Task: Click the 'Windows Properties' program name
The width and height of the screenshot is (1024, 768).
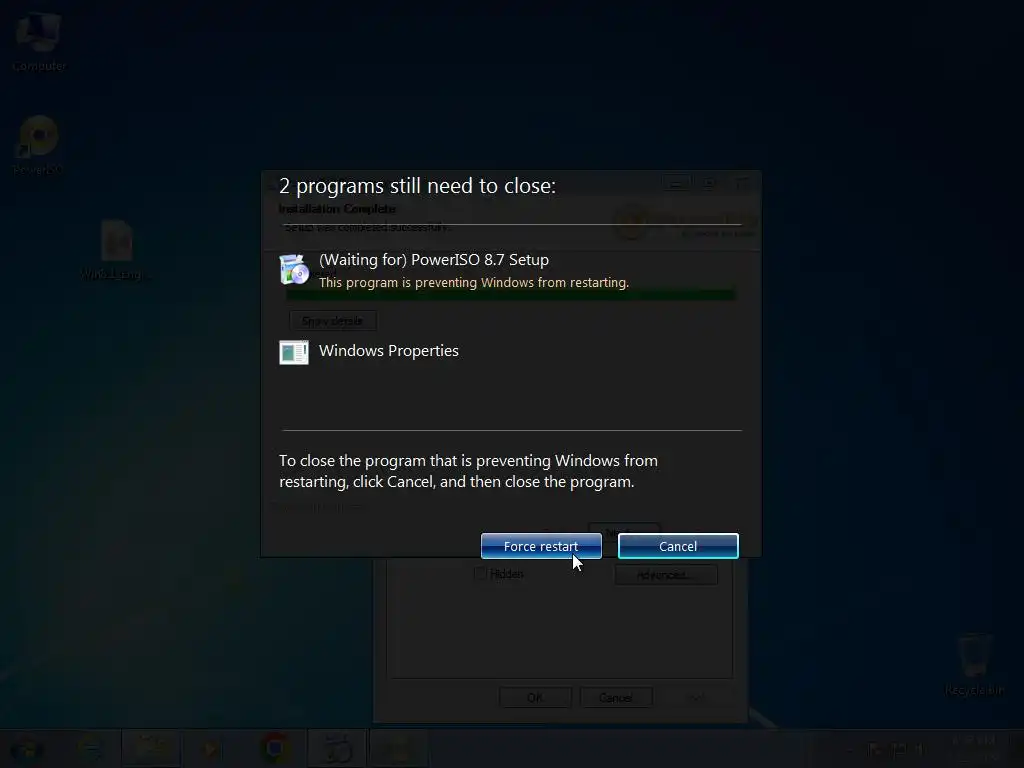Action: [389, 351]
